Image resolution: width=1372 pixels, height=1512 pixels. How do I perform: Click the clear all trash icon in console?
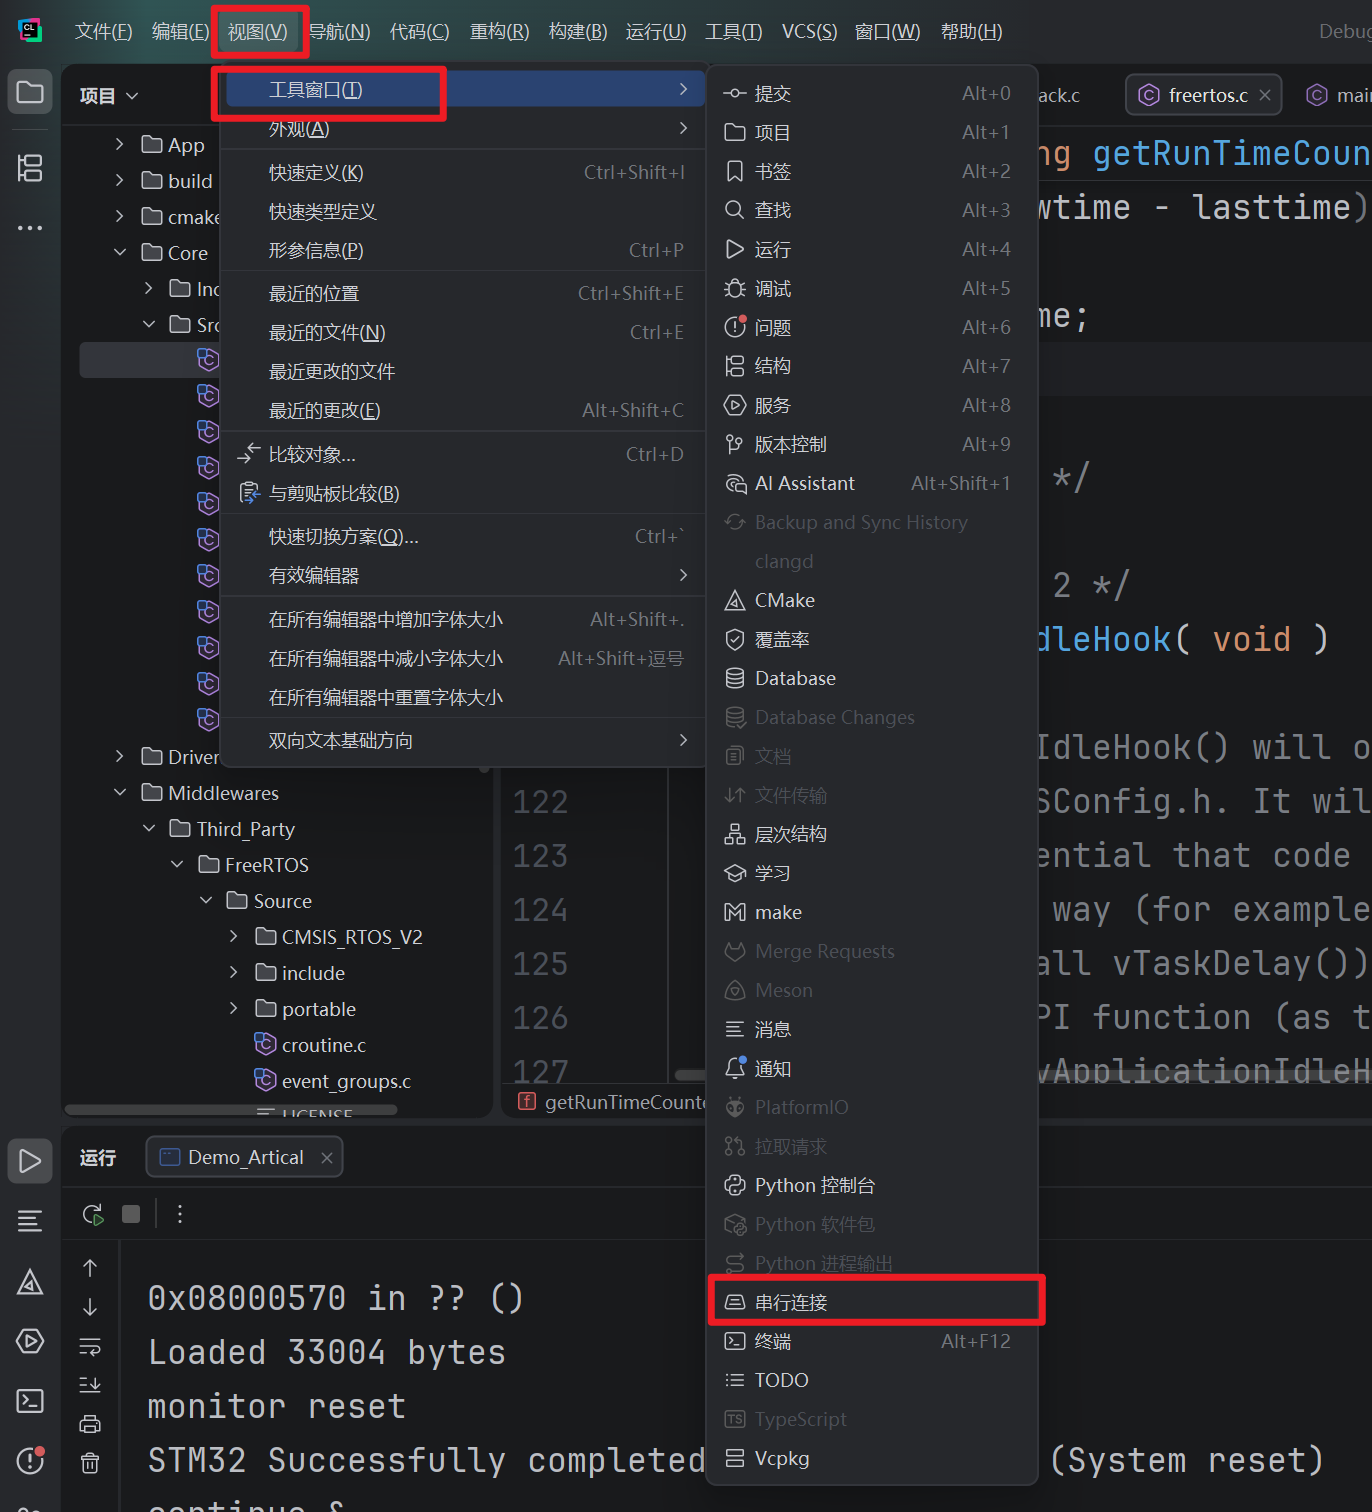coord(90,1463)
